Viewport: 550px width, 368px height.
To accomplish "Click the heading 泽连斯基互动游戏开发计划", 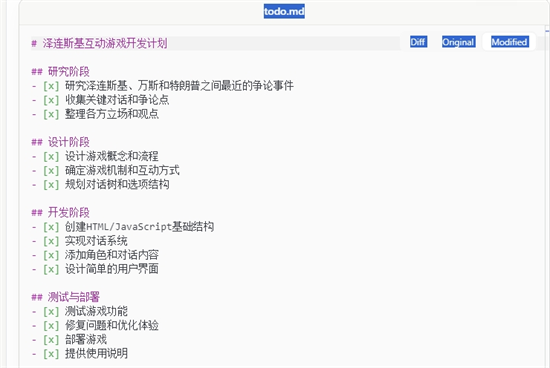I will point(105,44).
